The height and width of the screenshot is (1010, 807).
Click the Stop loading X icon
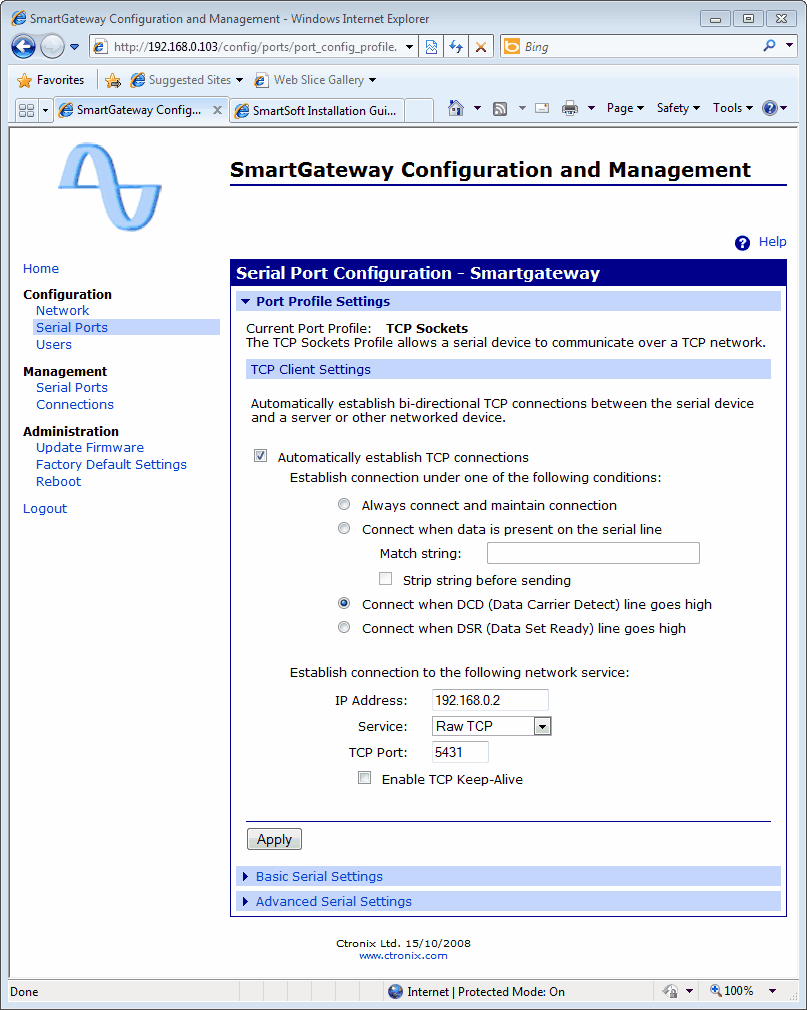coord(480,47)
